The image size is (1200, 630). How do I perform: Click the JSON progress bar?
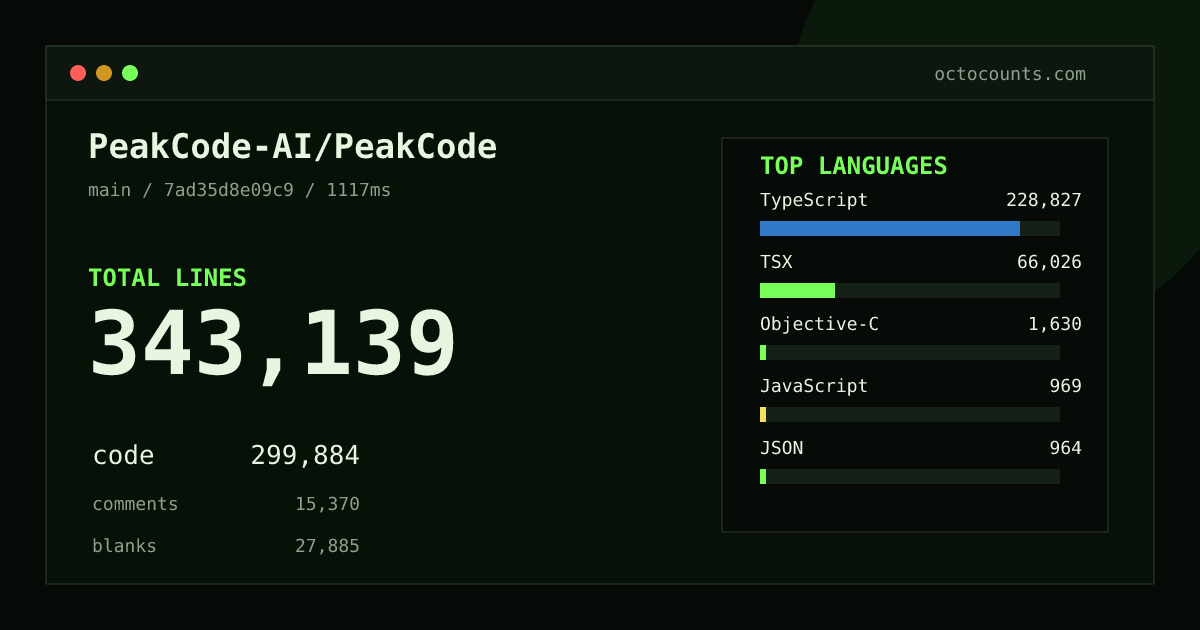(910, 476)
